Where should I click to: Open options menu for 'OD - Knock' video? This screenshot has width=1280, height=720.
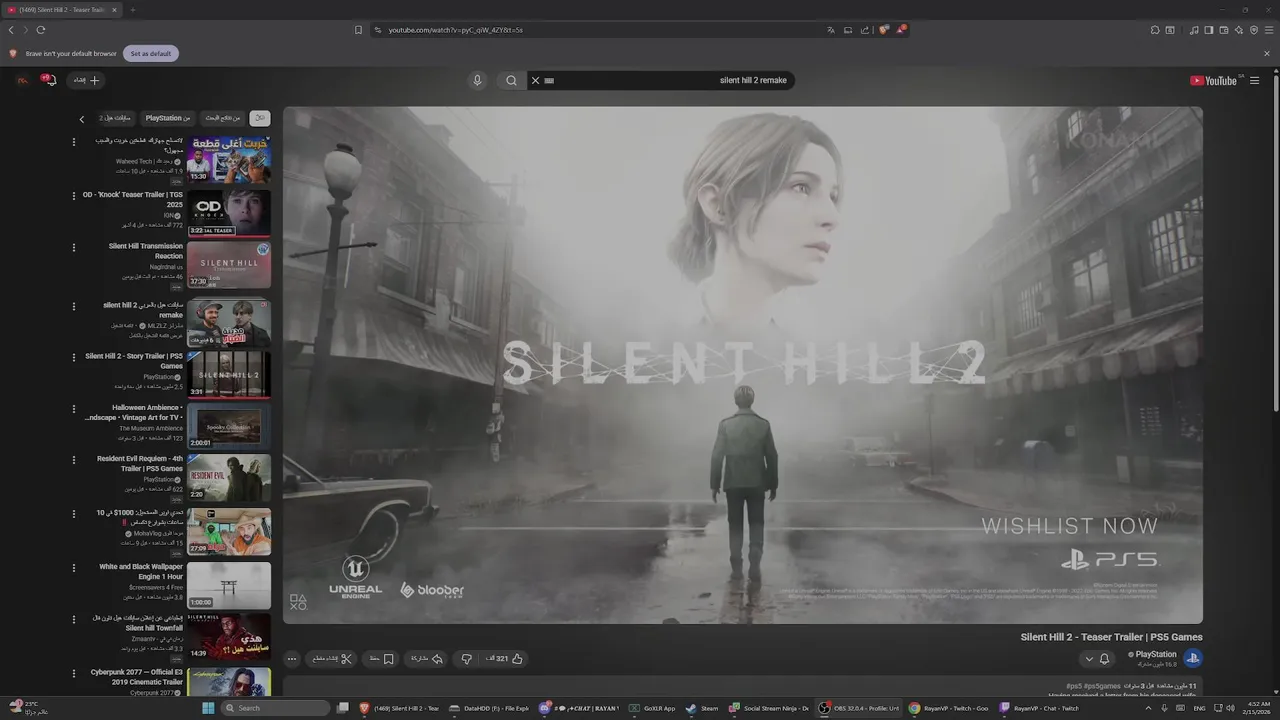point(73,194)
